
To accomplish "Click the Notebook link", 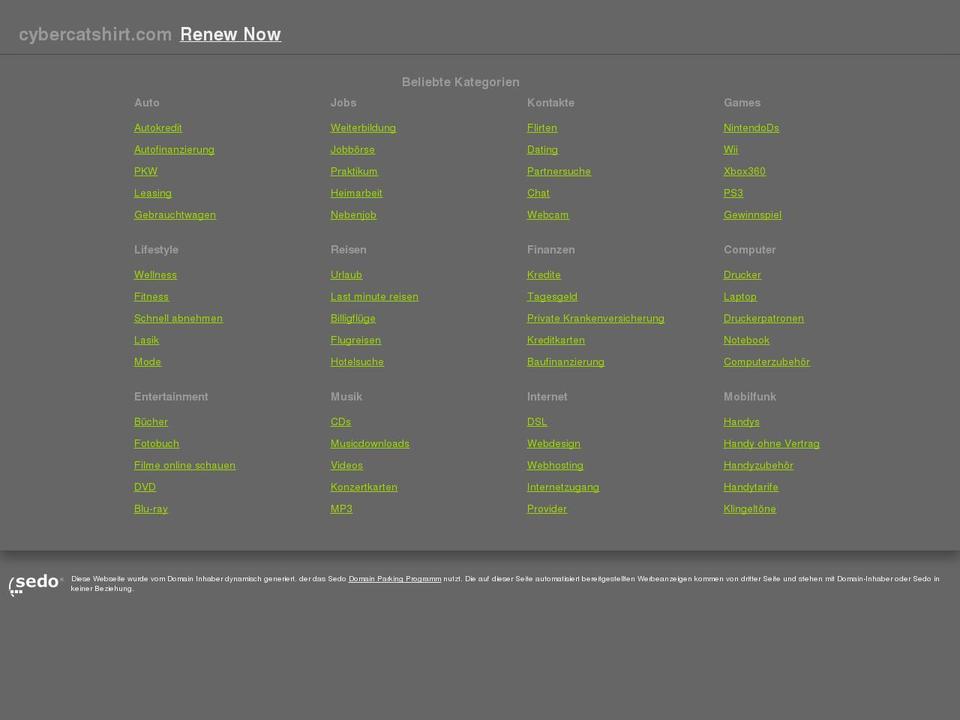I will 746,340.
